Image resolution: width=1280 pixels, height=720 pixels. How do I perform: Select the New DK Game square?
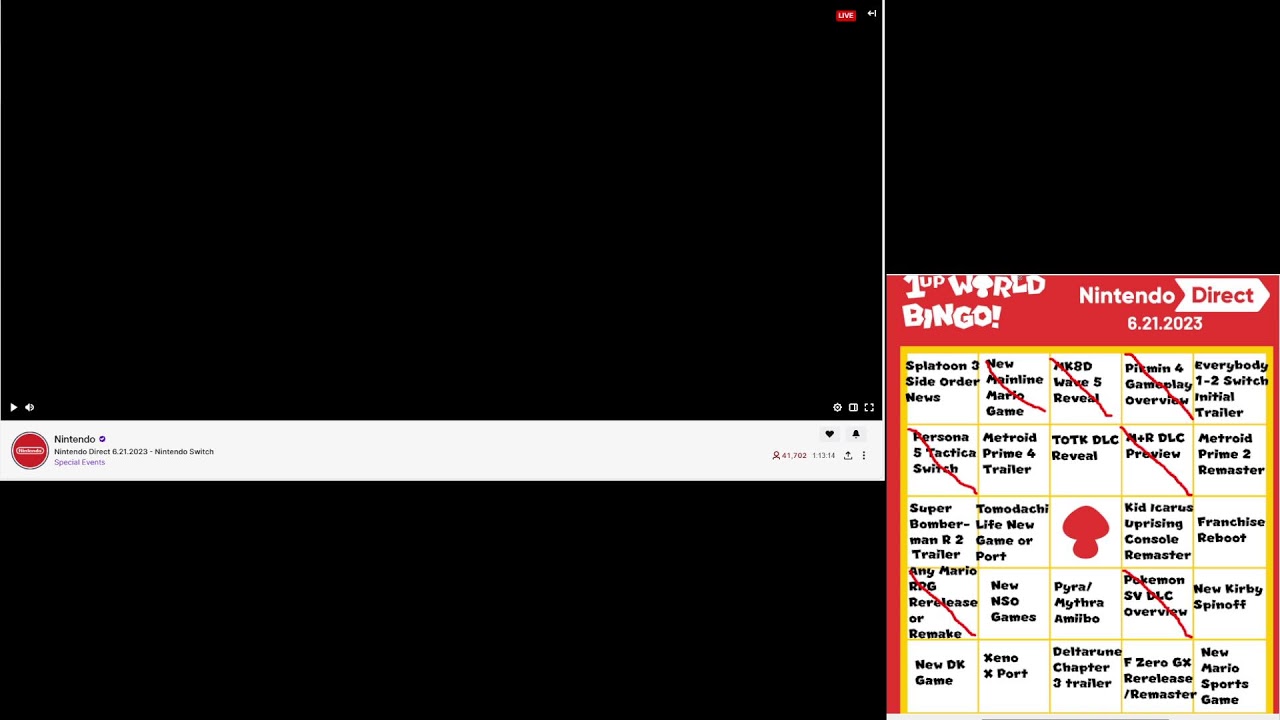click(x=941, y=675)
